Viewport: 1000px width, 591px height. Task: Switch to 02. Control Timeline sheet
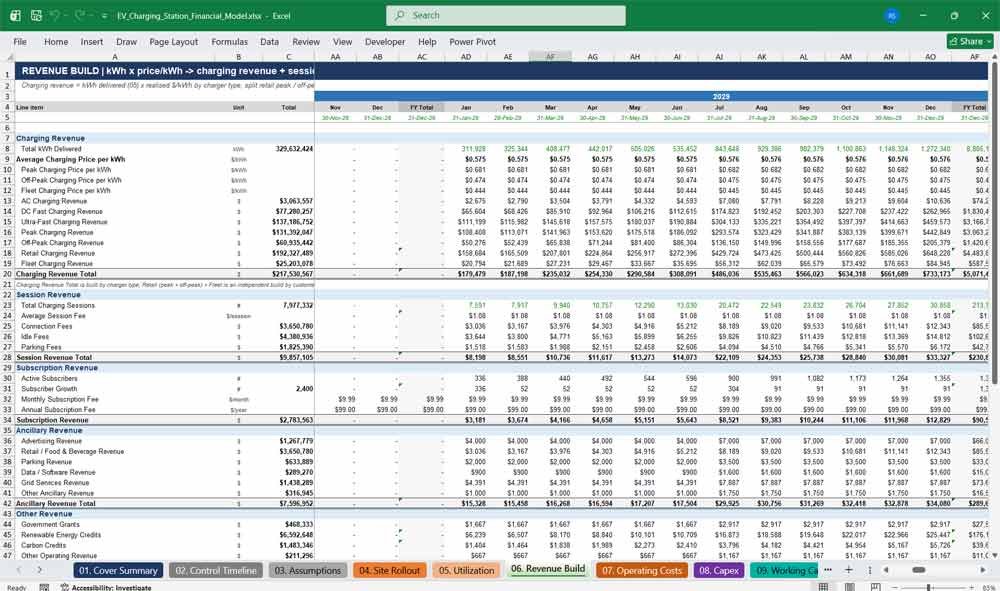click(x=216, y=571)
